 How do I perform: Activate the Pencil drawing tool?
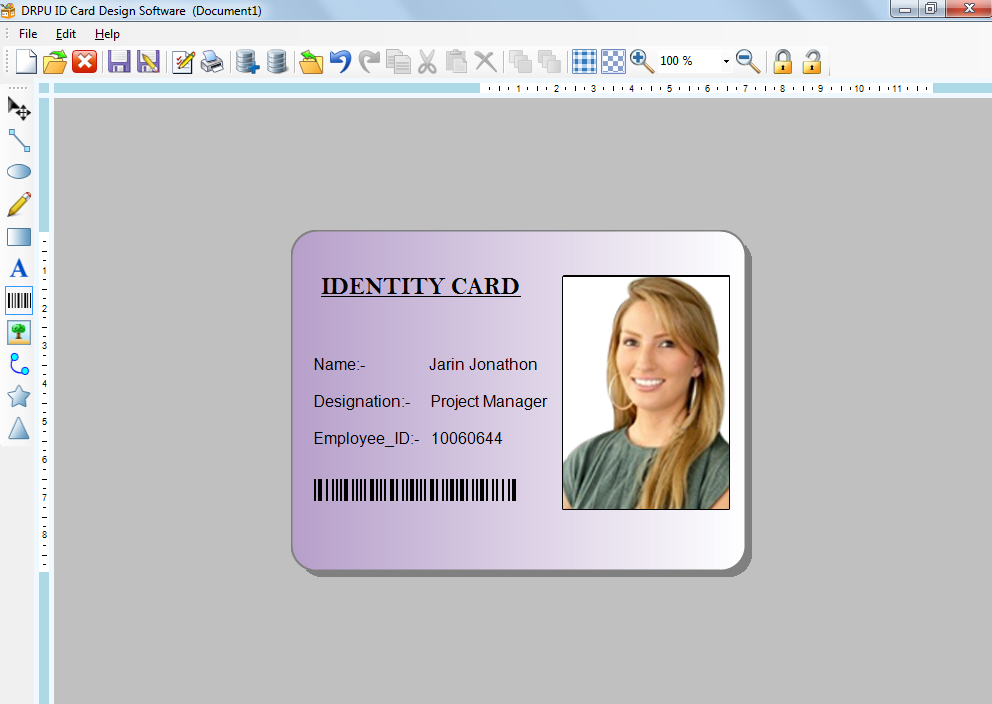coord(19,204)
